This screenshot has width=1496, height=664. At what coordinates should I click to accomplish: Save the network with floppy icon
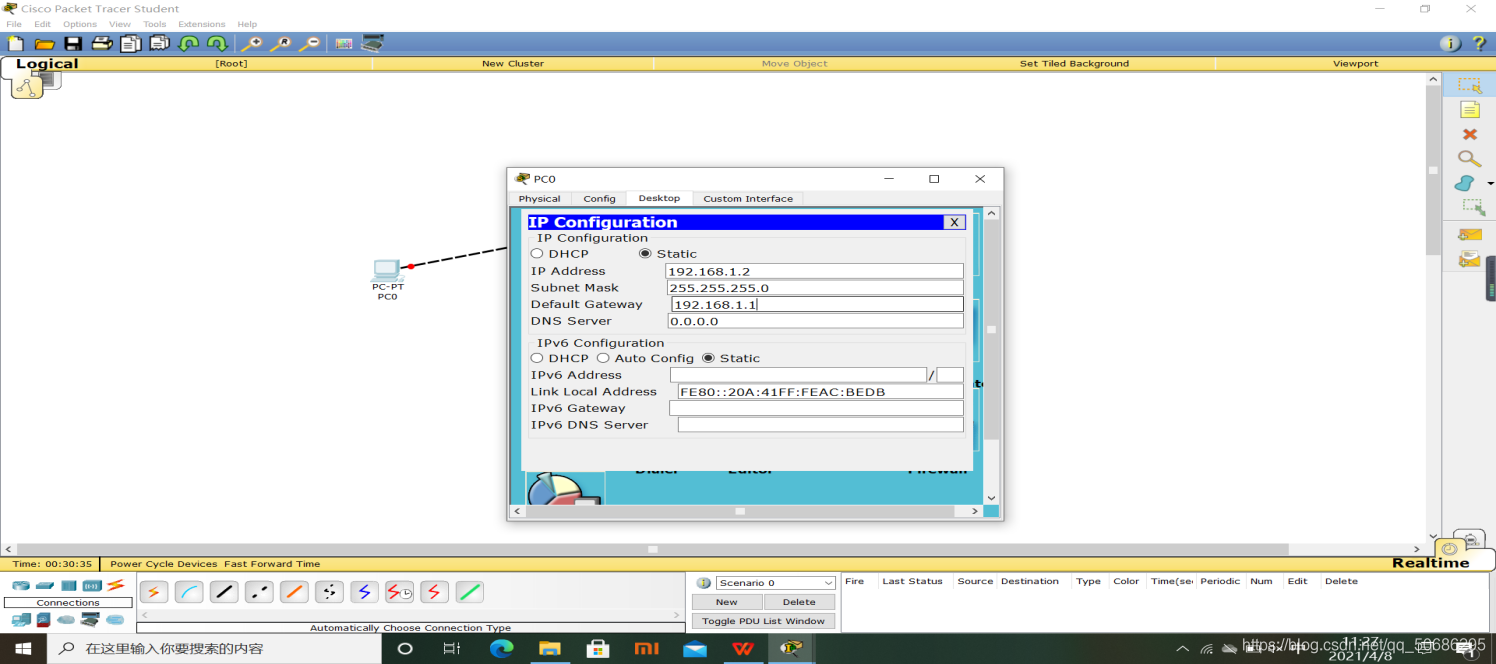click(73, 43)
